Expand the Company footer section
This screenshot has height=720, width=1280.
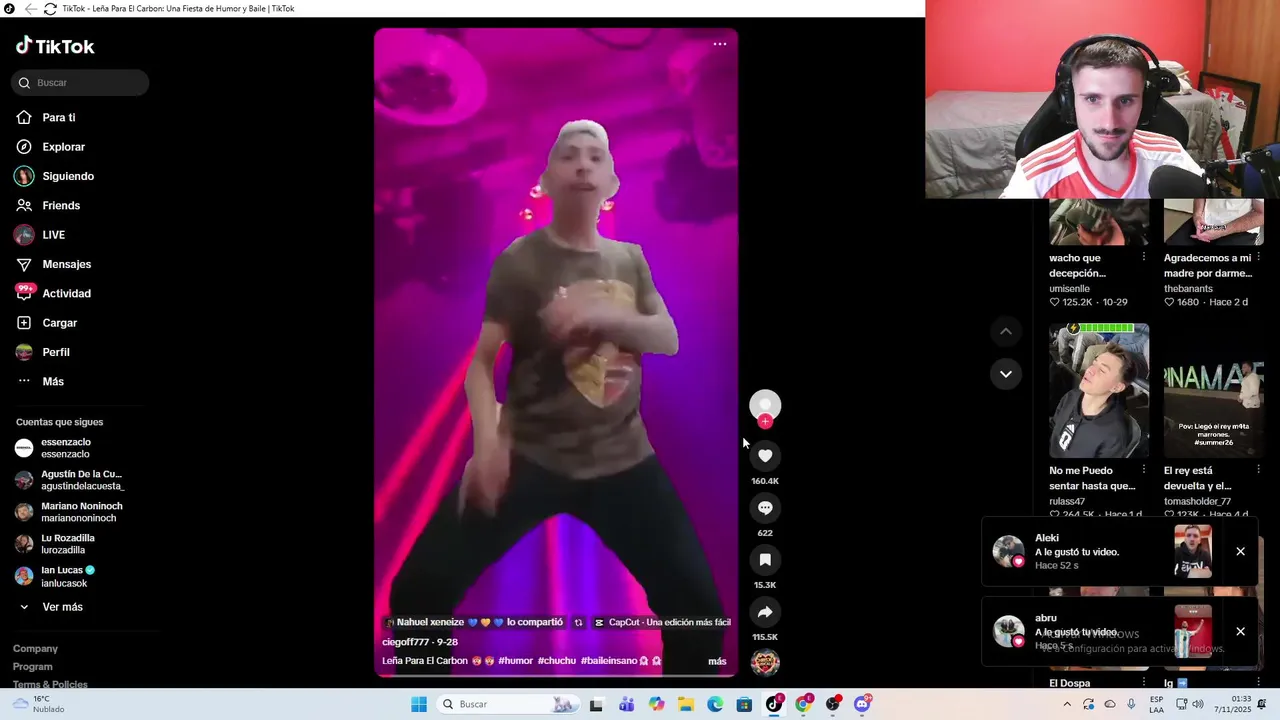[x=35, y=649]
